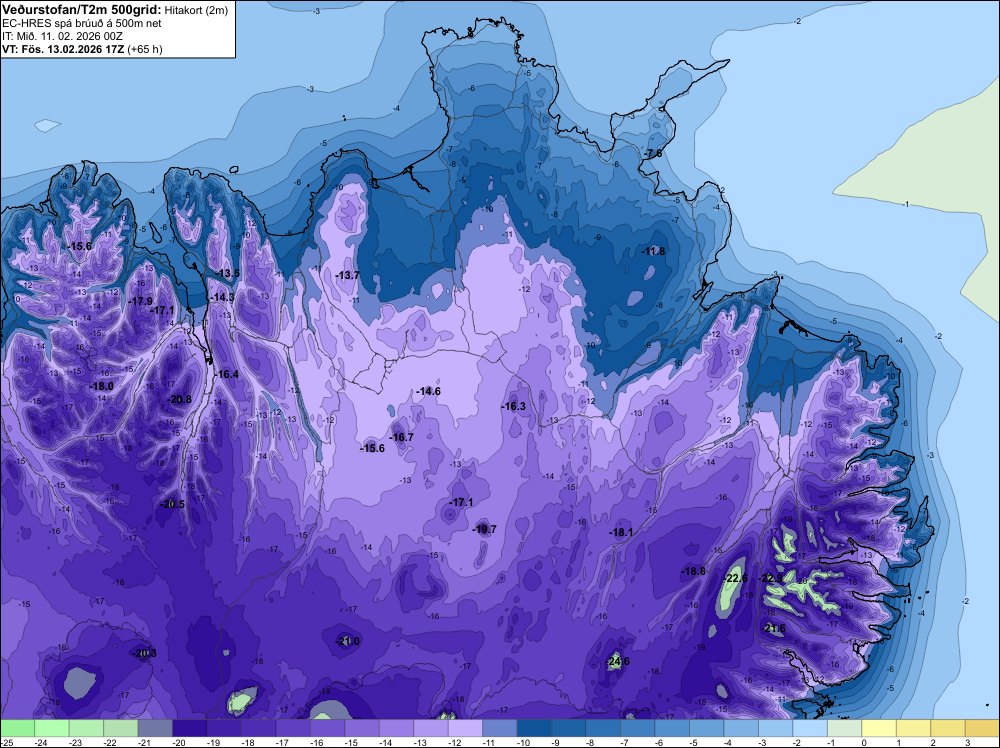Image resolution: width=1000 pixels, height=748 pixels.
Task: Click the -17.9 temperature value
Action: (x=140, y=301)
